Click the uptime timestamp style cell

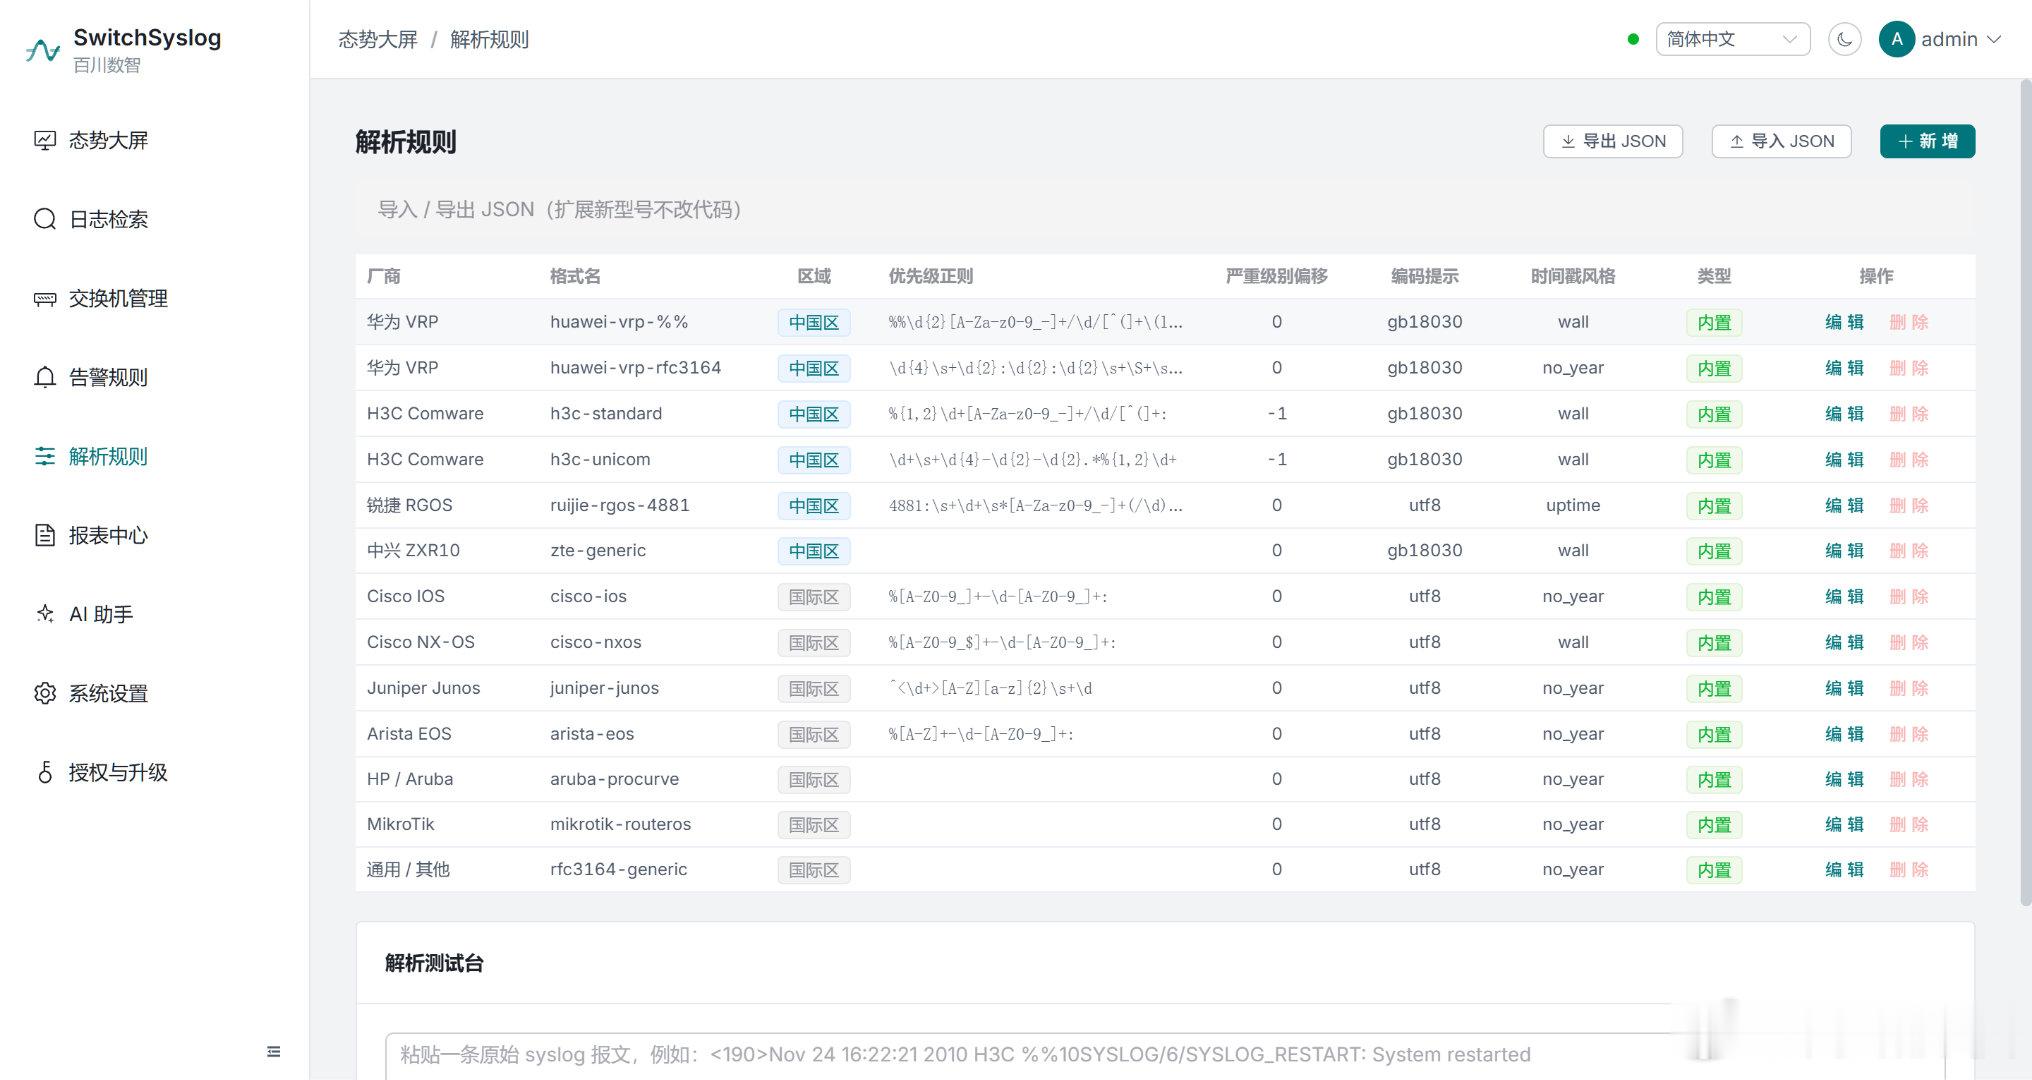pos(1573,506)
